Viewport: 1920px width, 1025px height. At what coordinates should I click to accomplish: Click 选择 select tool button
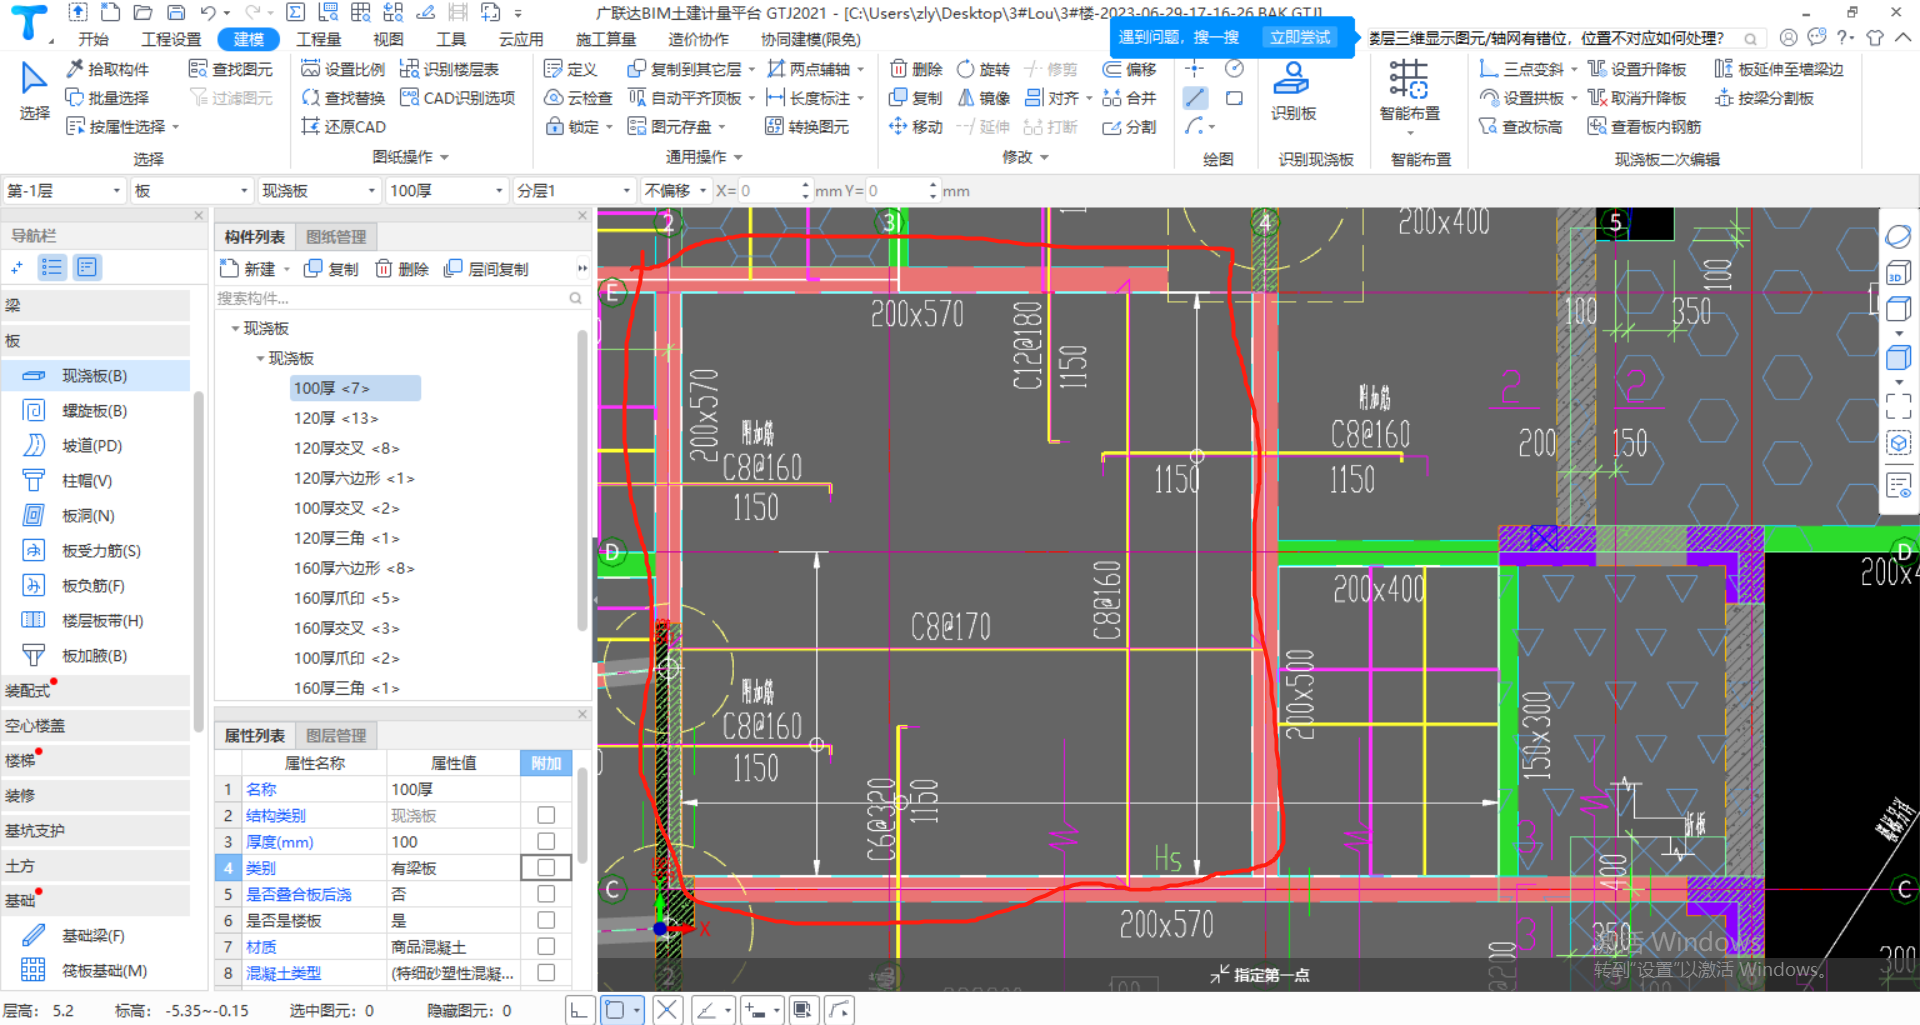coord(34,91)
